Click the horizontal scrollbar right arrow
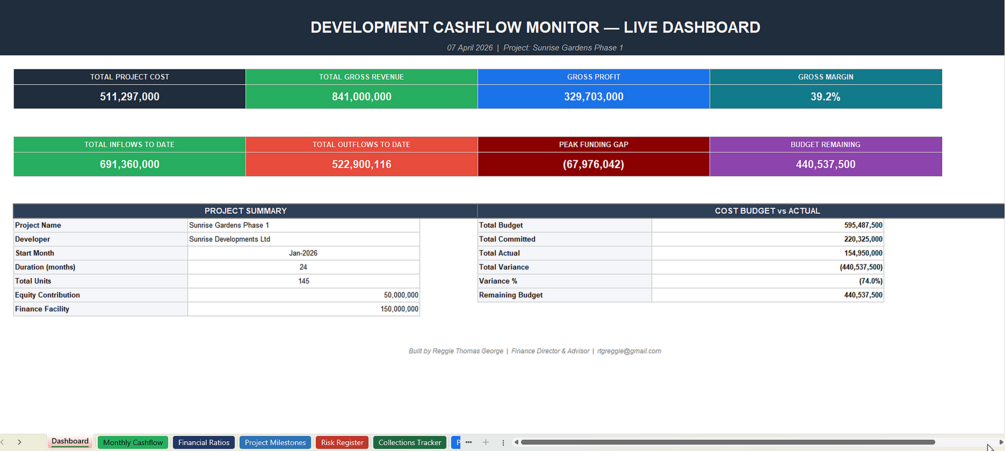The width and height of the screenshot is (1005, 451). (1001, 442)
